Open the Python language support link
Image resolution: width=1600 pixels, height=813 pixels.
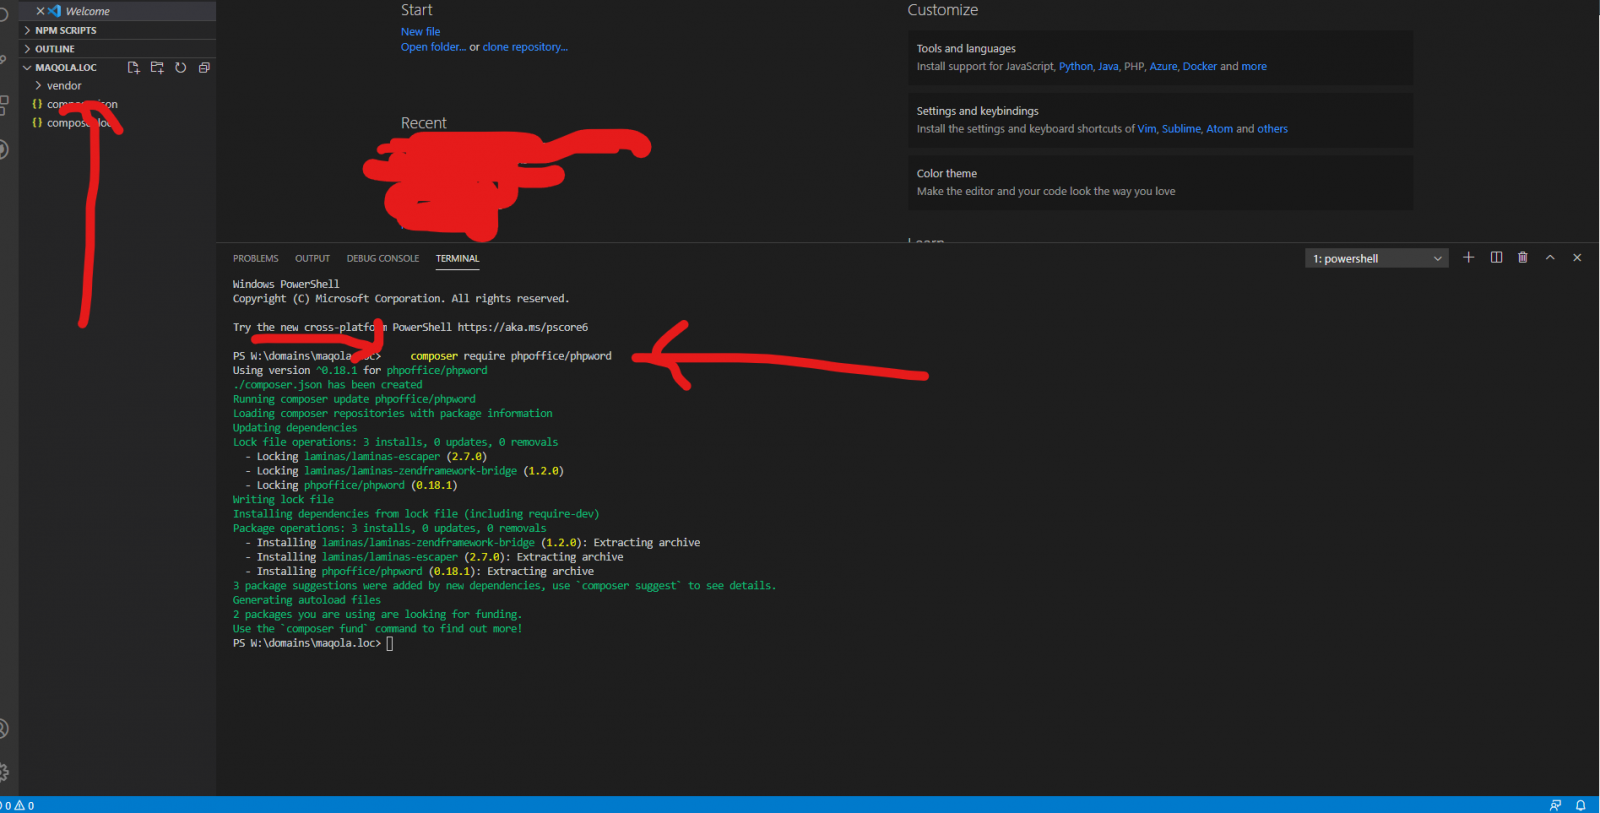[x=1076, y=67]
